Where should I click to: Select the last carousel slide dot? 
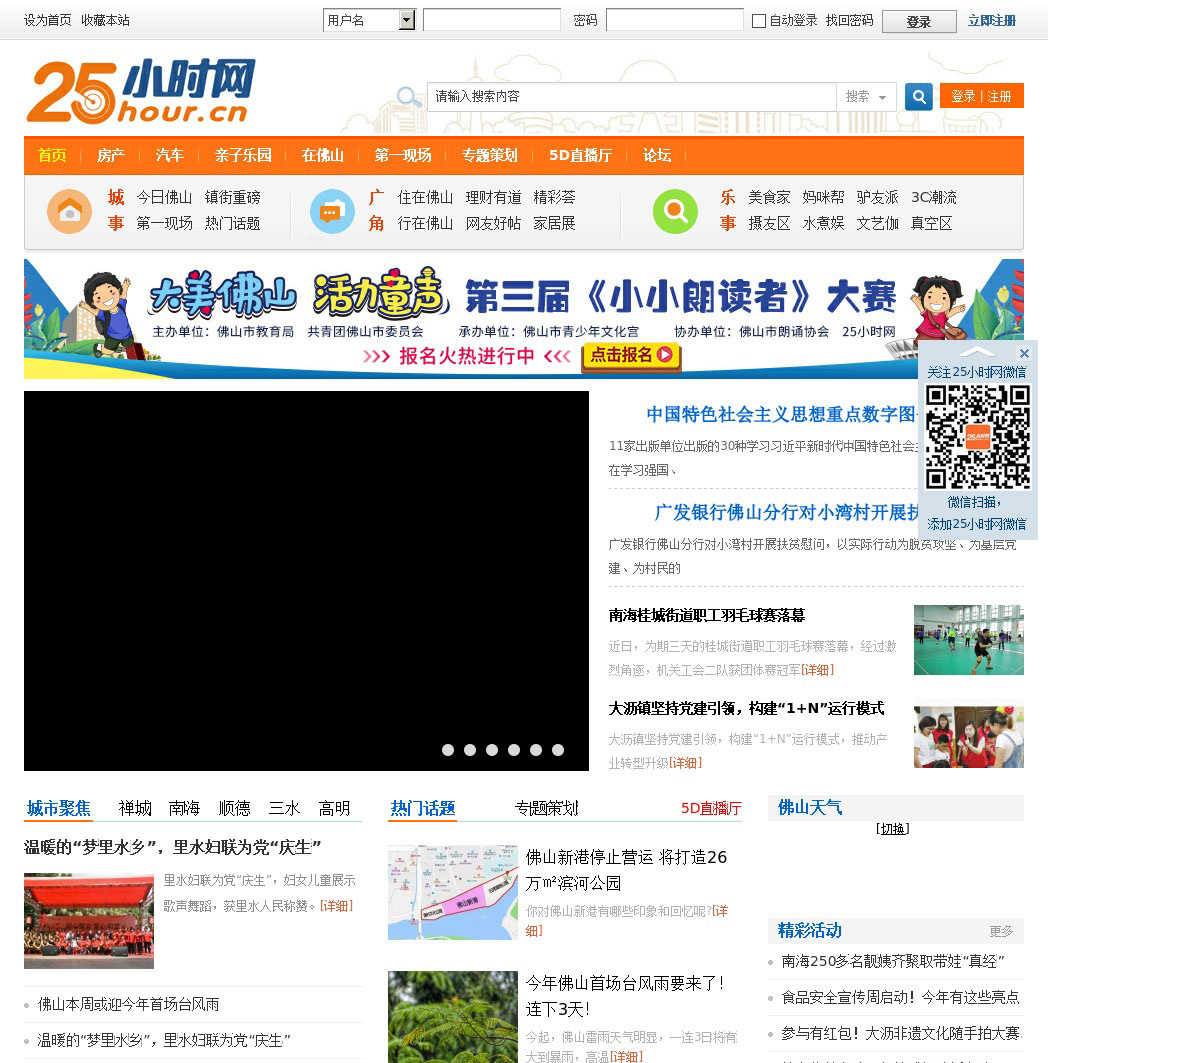(x=558, y=750)
